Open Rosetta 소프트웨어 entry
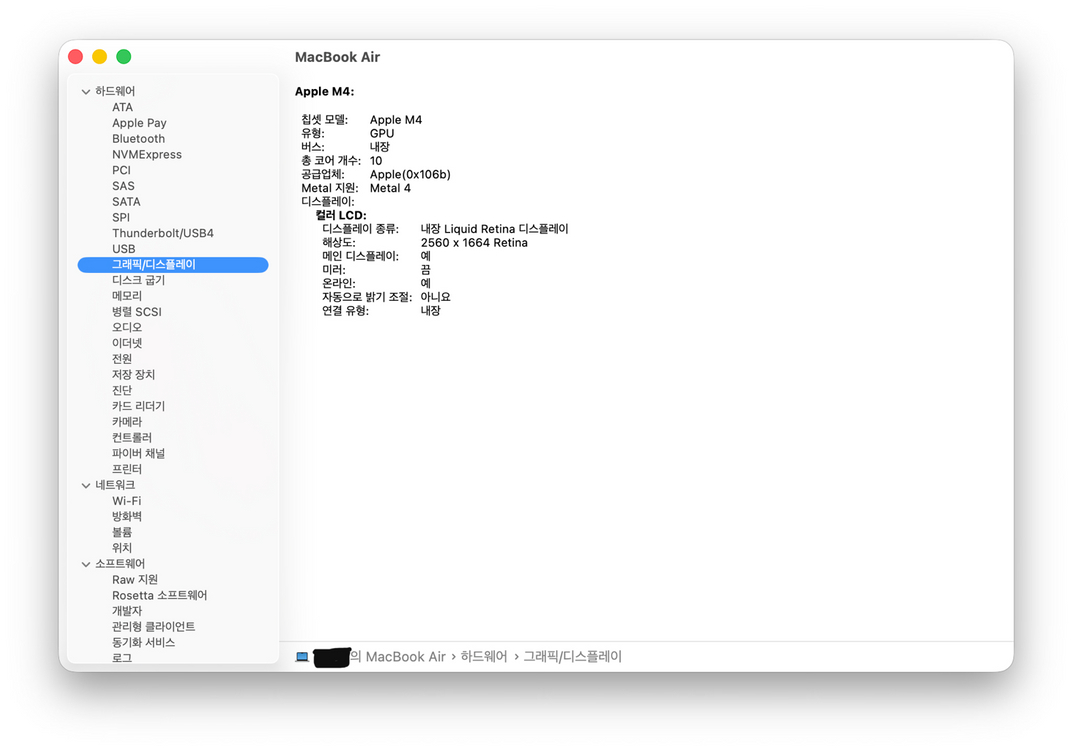Screen dimensions: 1073x750 [x=159, y=596]
